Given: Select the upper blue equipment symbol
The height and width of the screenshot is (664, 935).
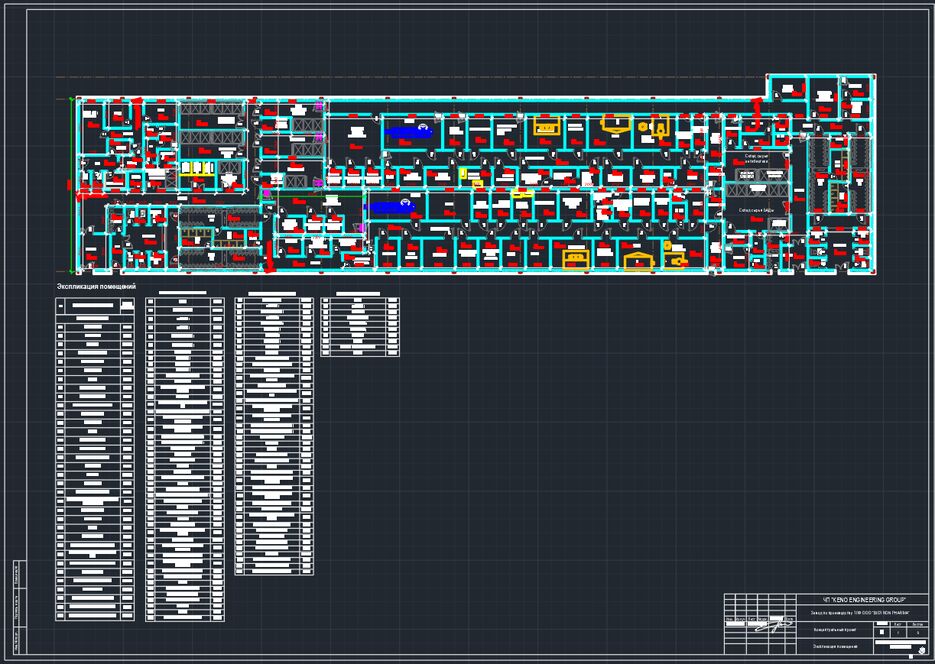Looking at the screenshot, I should pyautogui.click(x=406, y=131).
